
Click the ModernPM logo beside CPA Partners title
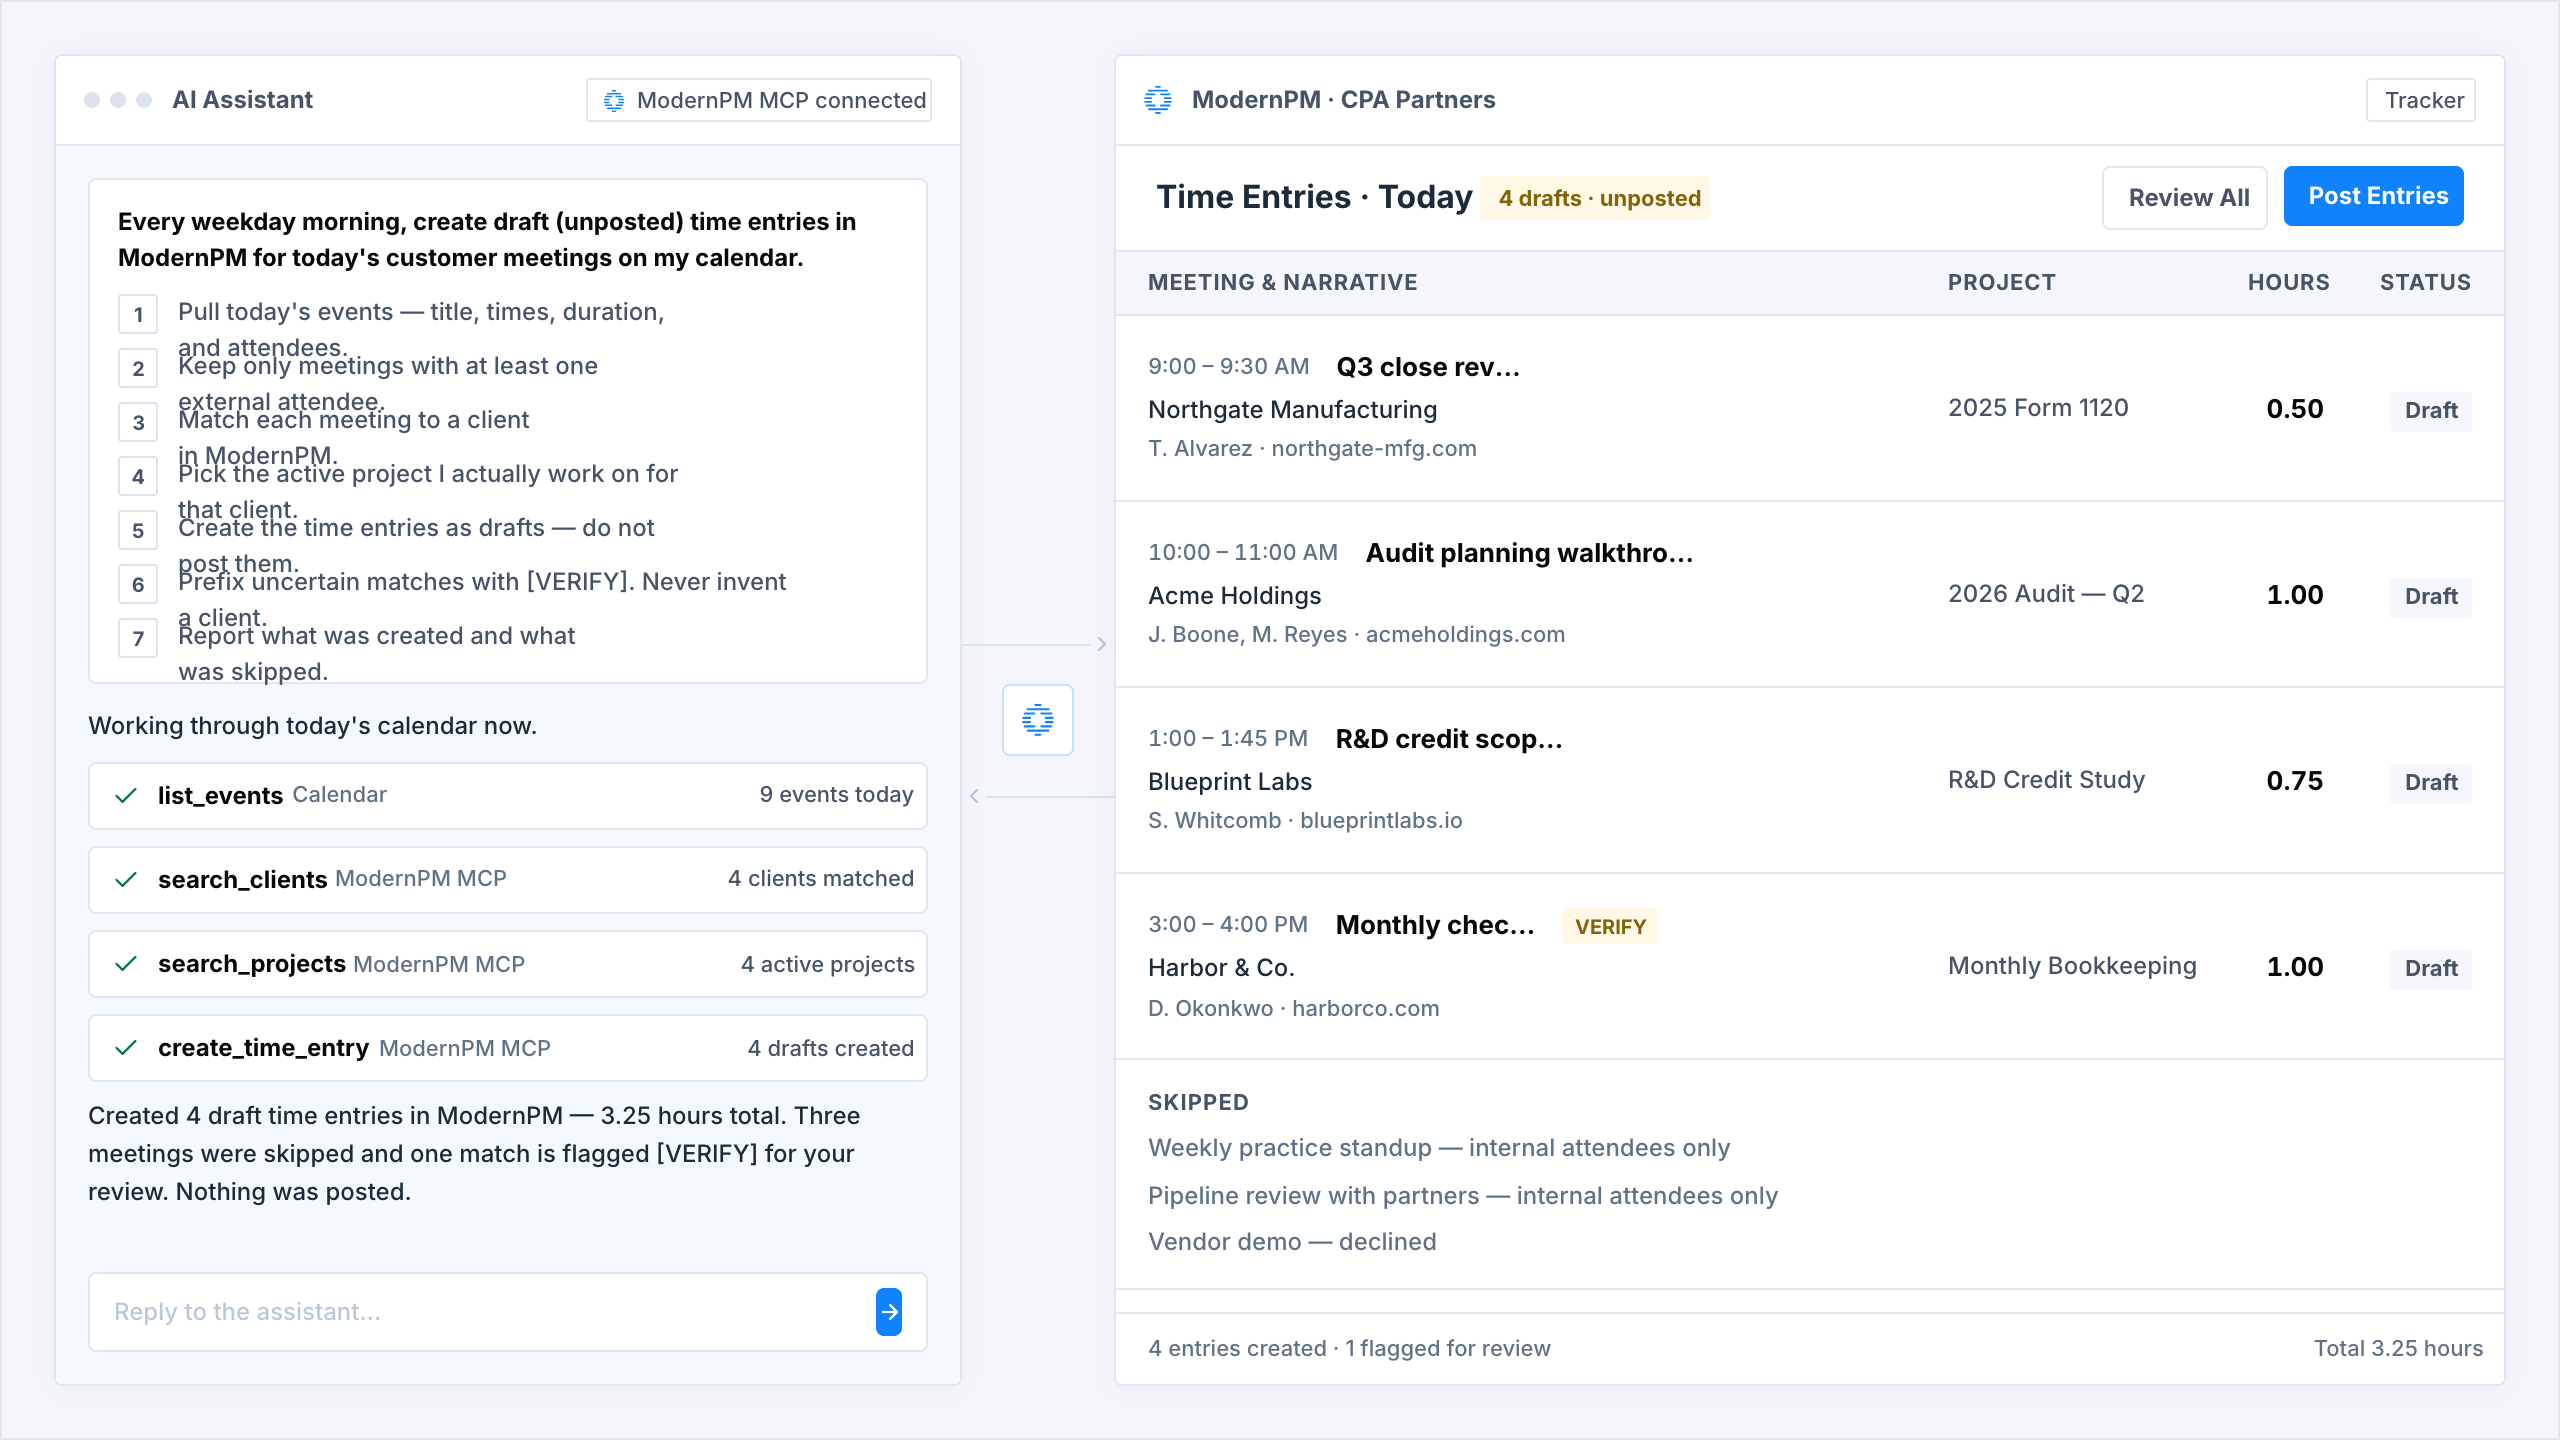click(1158, 100)
